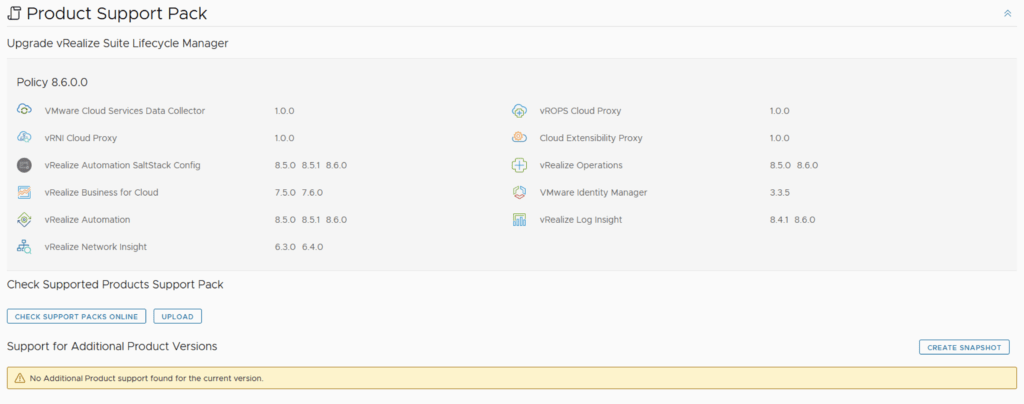Click the Create Snapshot button
This screenshot has height=404, width=1024.
coord(964,347)
